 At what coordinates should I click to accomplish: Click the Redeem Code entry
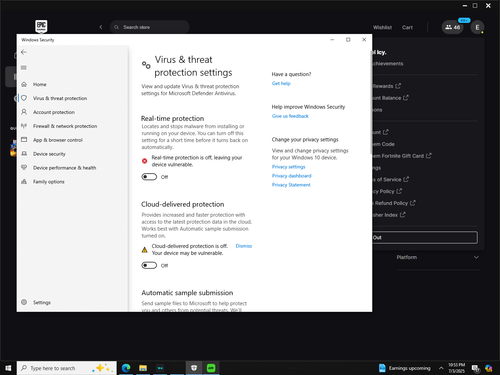(x=384, y=144)
